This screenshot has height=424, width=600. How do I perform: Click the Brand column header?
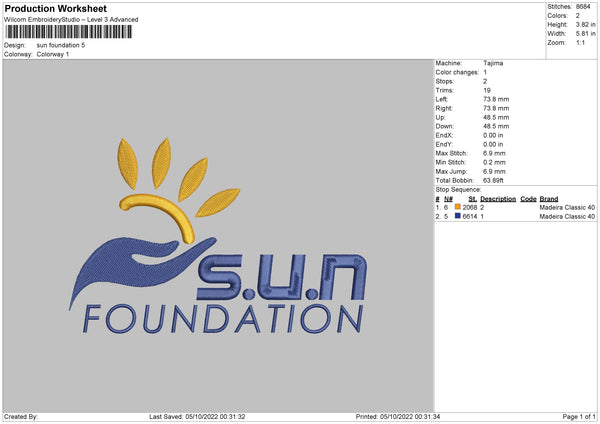[549, 199]
